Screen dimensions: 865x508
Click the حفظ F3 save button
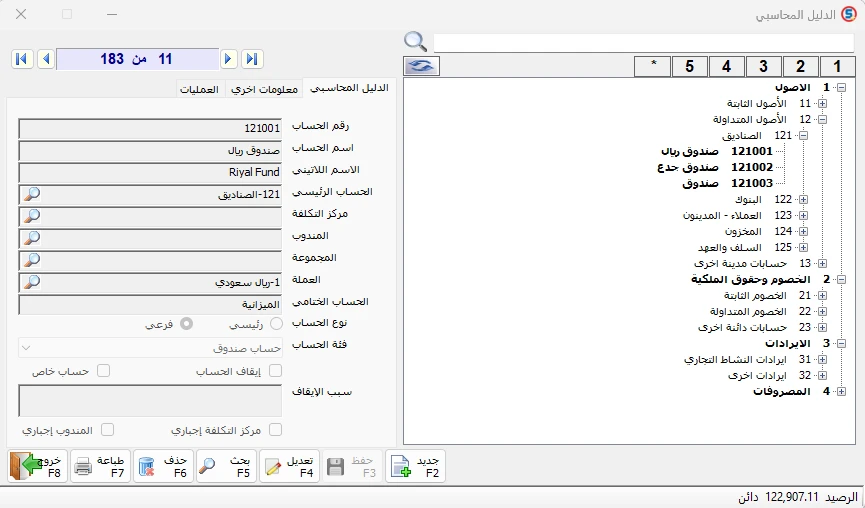[351, 466]
